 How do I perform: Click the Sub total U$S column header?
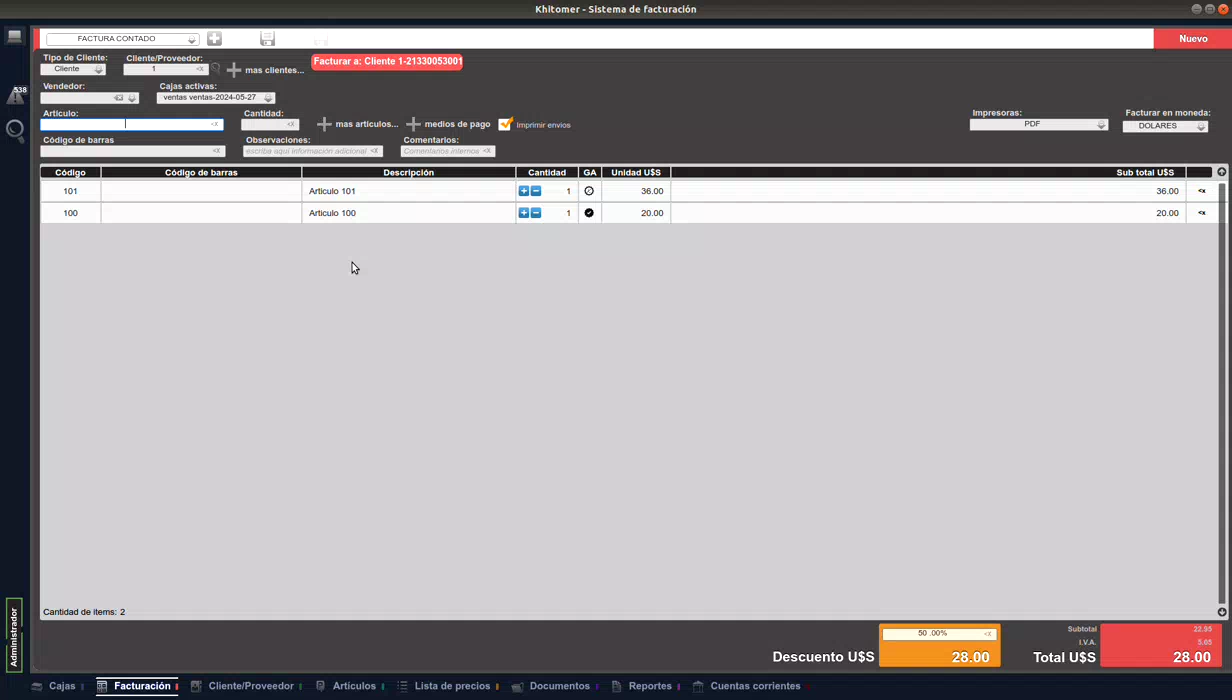[x=928, y=172]
